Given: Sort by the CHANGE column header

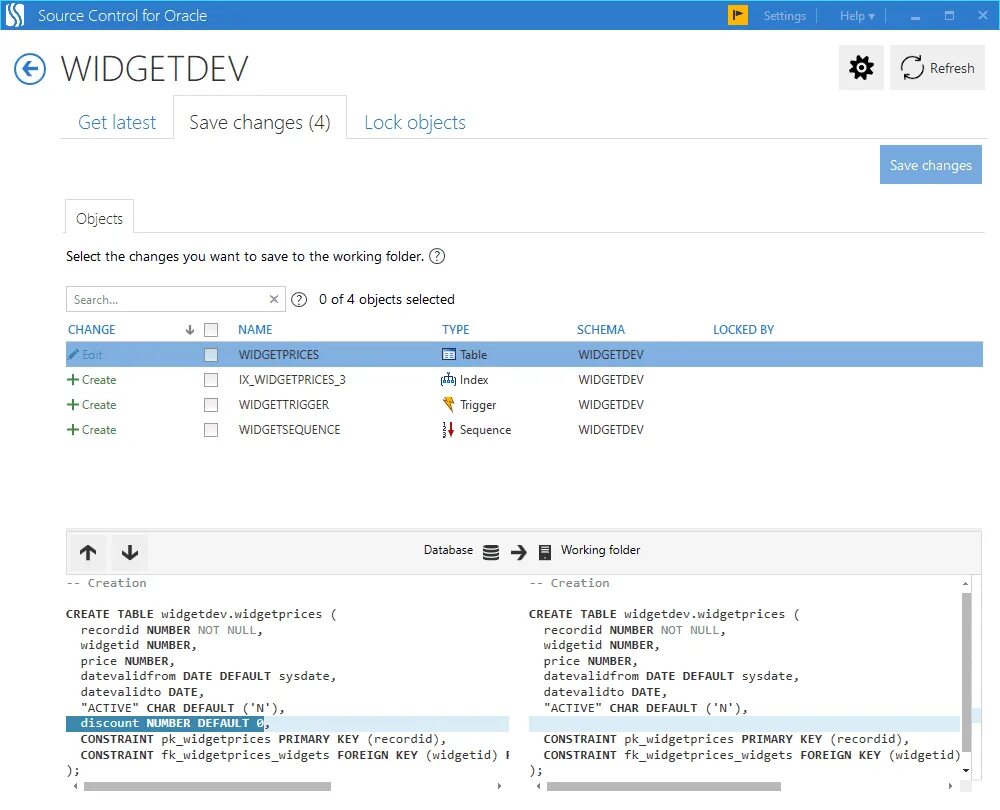Looking at the screenshot, I should (x=92, y=330).
